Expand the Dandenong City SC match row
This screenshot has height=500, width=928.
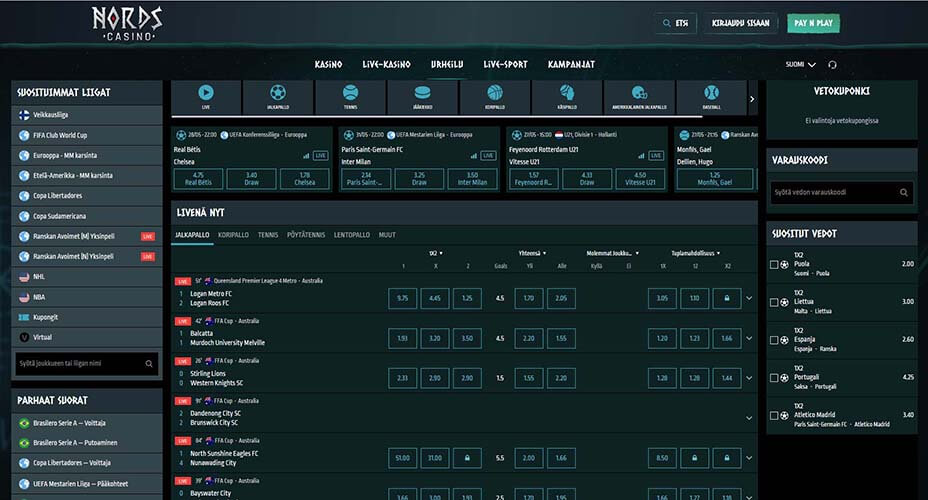point(749,418)
